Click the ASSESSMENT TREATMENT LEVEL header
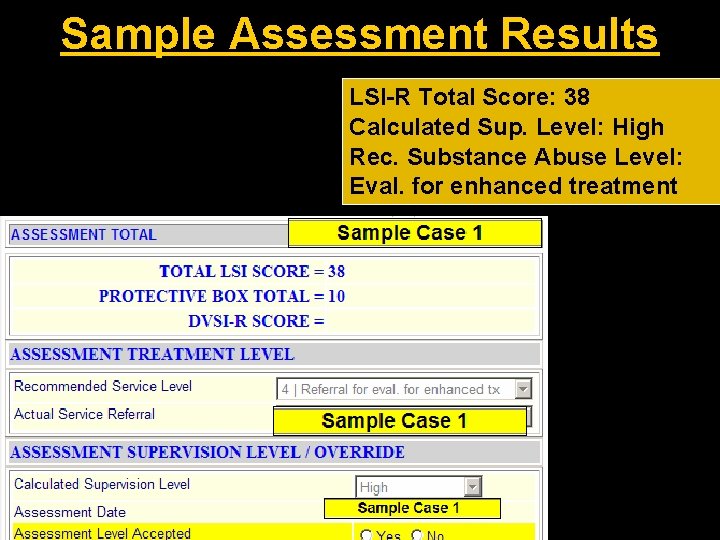Image resolution: width=720 pixels, height=540 pixels. tap(152, 354)
